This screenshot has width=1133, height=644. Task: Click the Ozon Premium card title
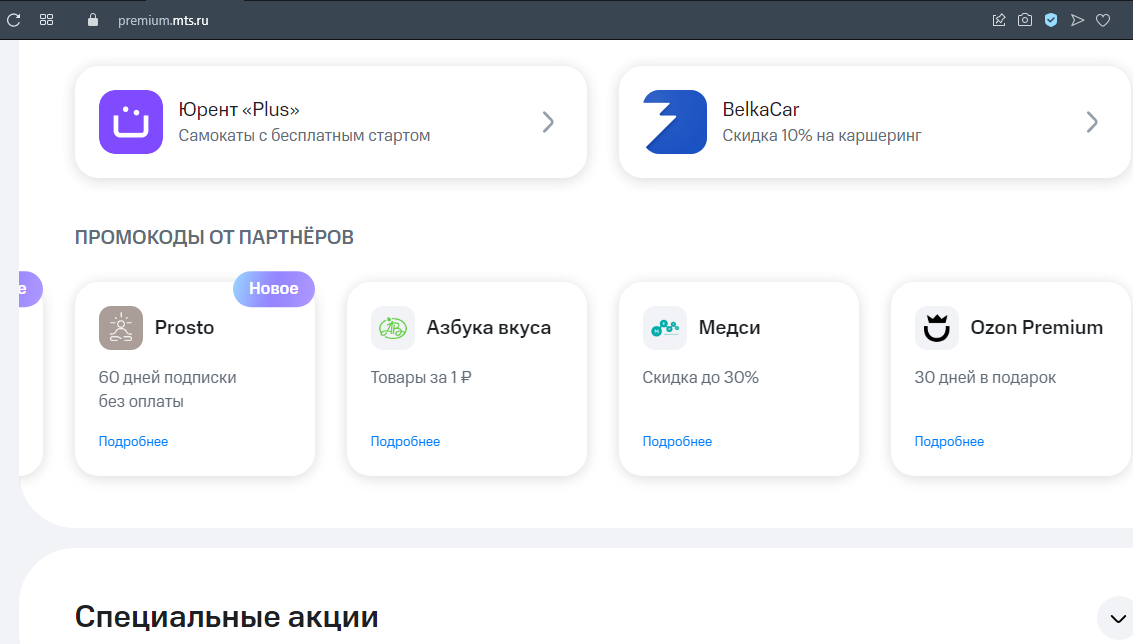click(1036, 327)
